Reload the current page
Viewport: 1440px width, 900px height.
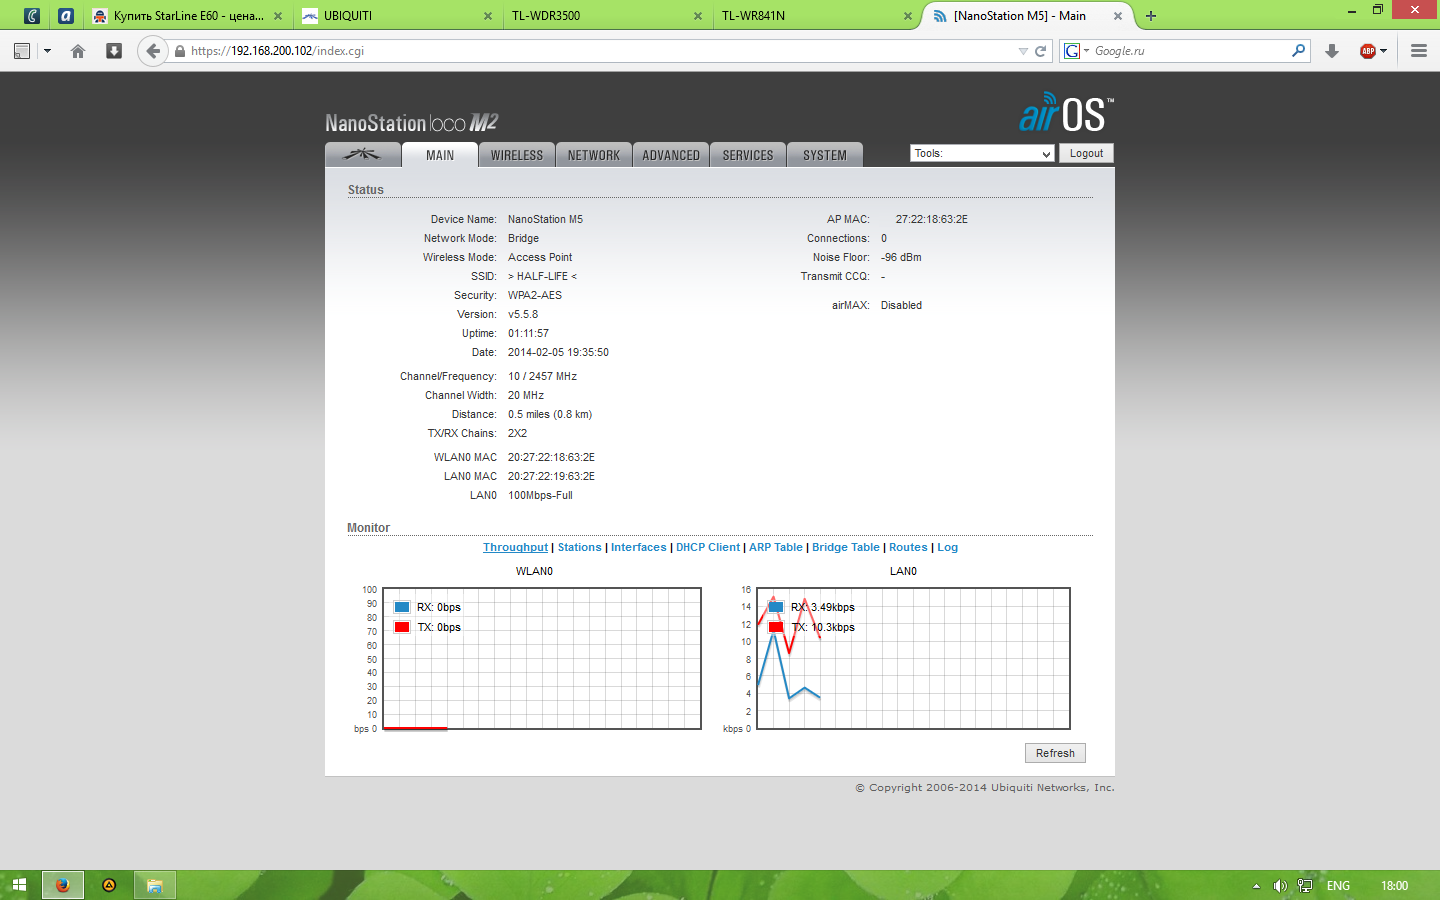(1040, 51)
